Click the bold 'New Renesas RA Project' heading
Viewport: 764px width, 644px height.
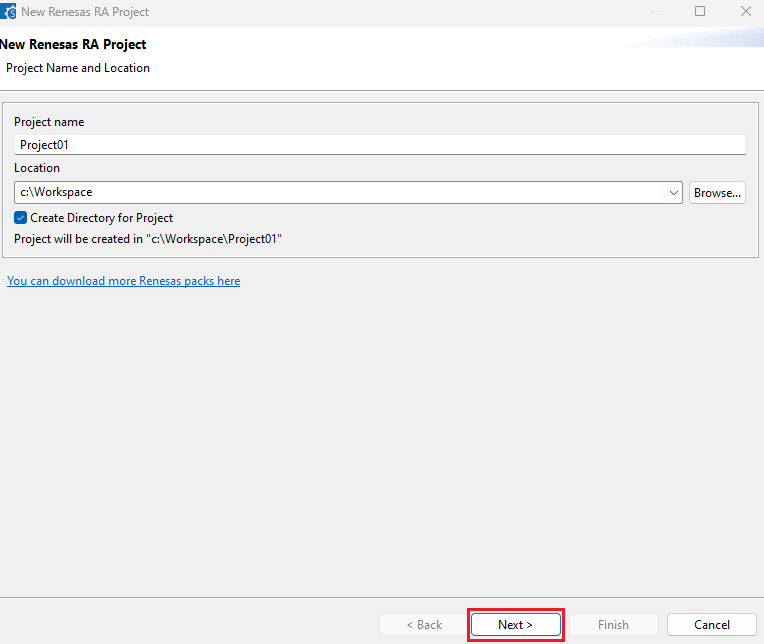(73, 45)
